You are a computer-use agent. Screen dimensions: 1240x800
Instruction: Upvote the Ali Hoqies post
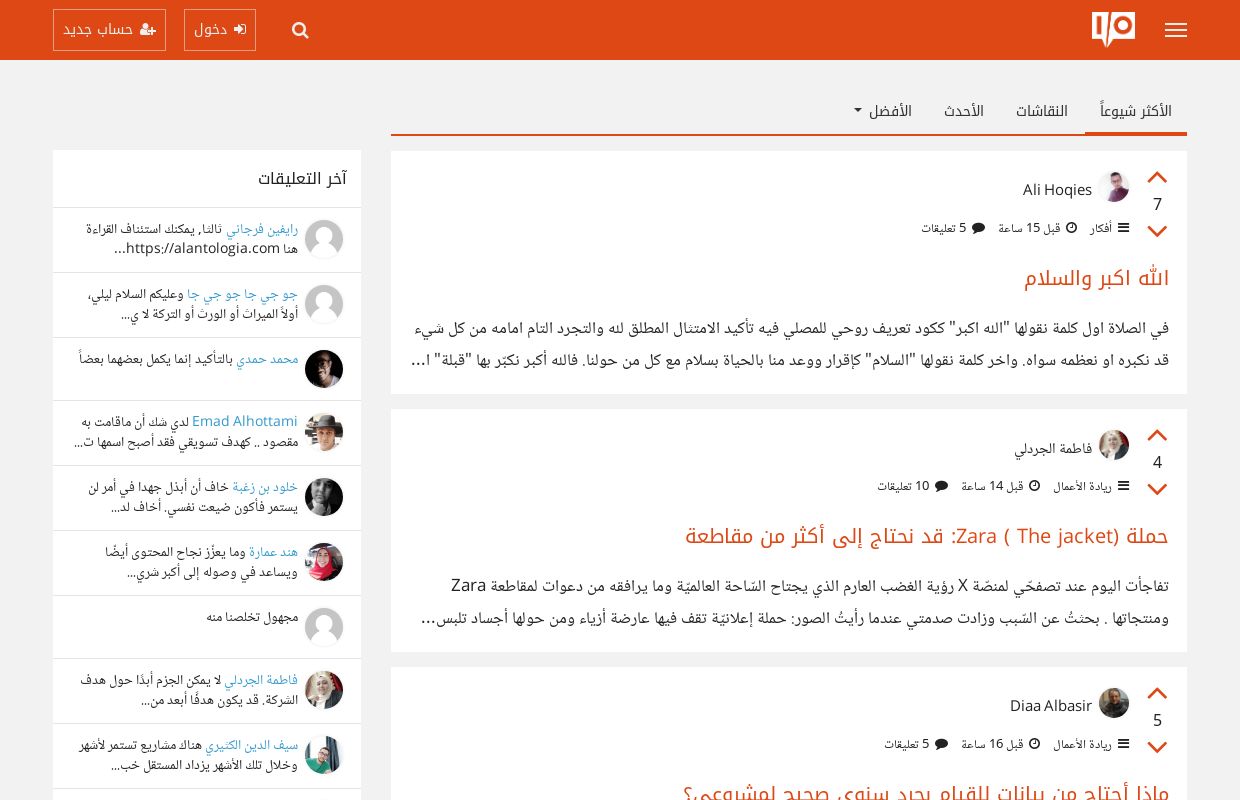pyautogui.click(x=1157, y=178)
